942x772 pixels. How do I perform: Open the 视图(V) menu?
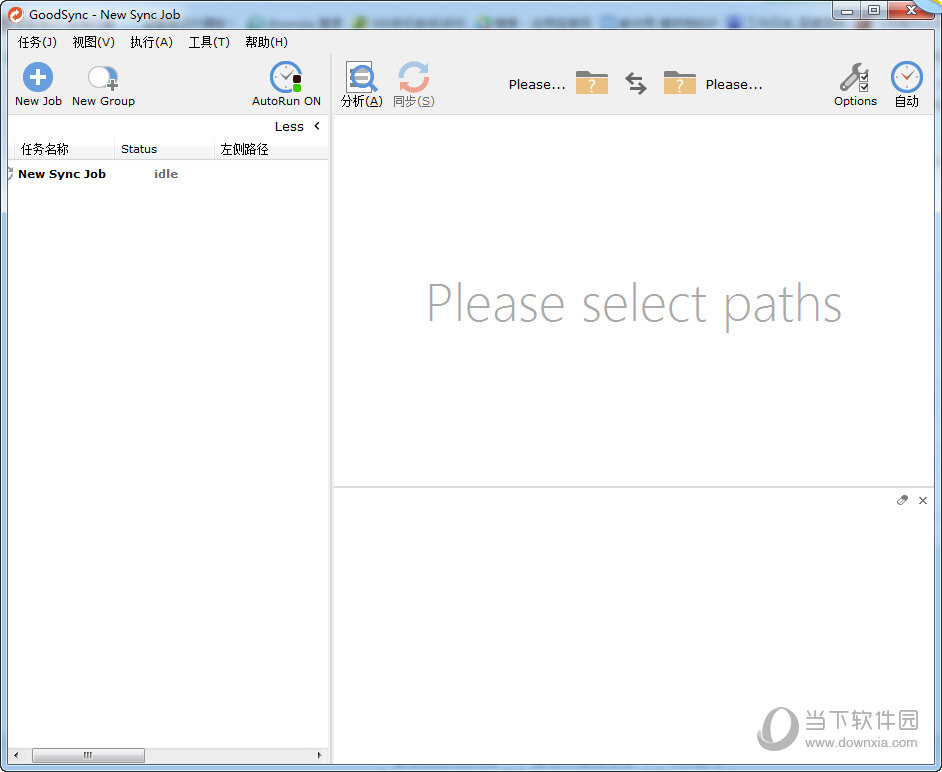93,42
